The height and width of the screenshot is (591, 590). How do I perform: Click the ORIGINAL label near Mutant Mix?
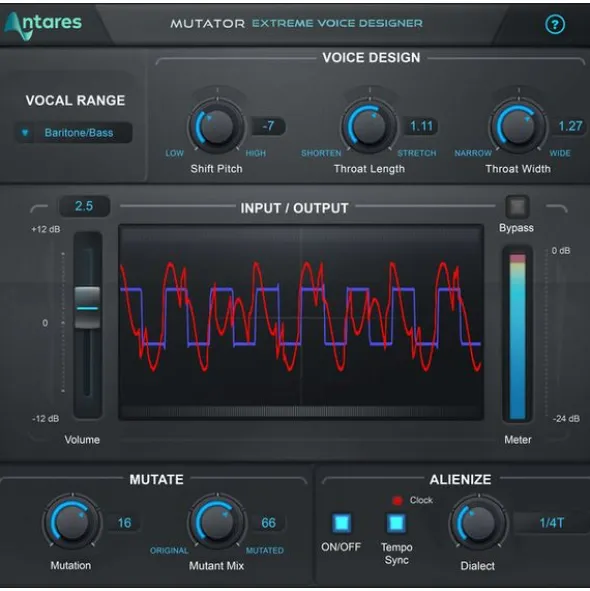[x=169, y=551]
